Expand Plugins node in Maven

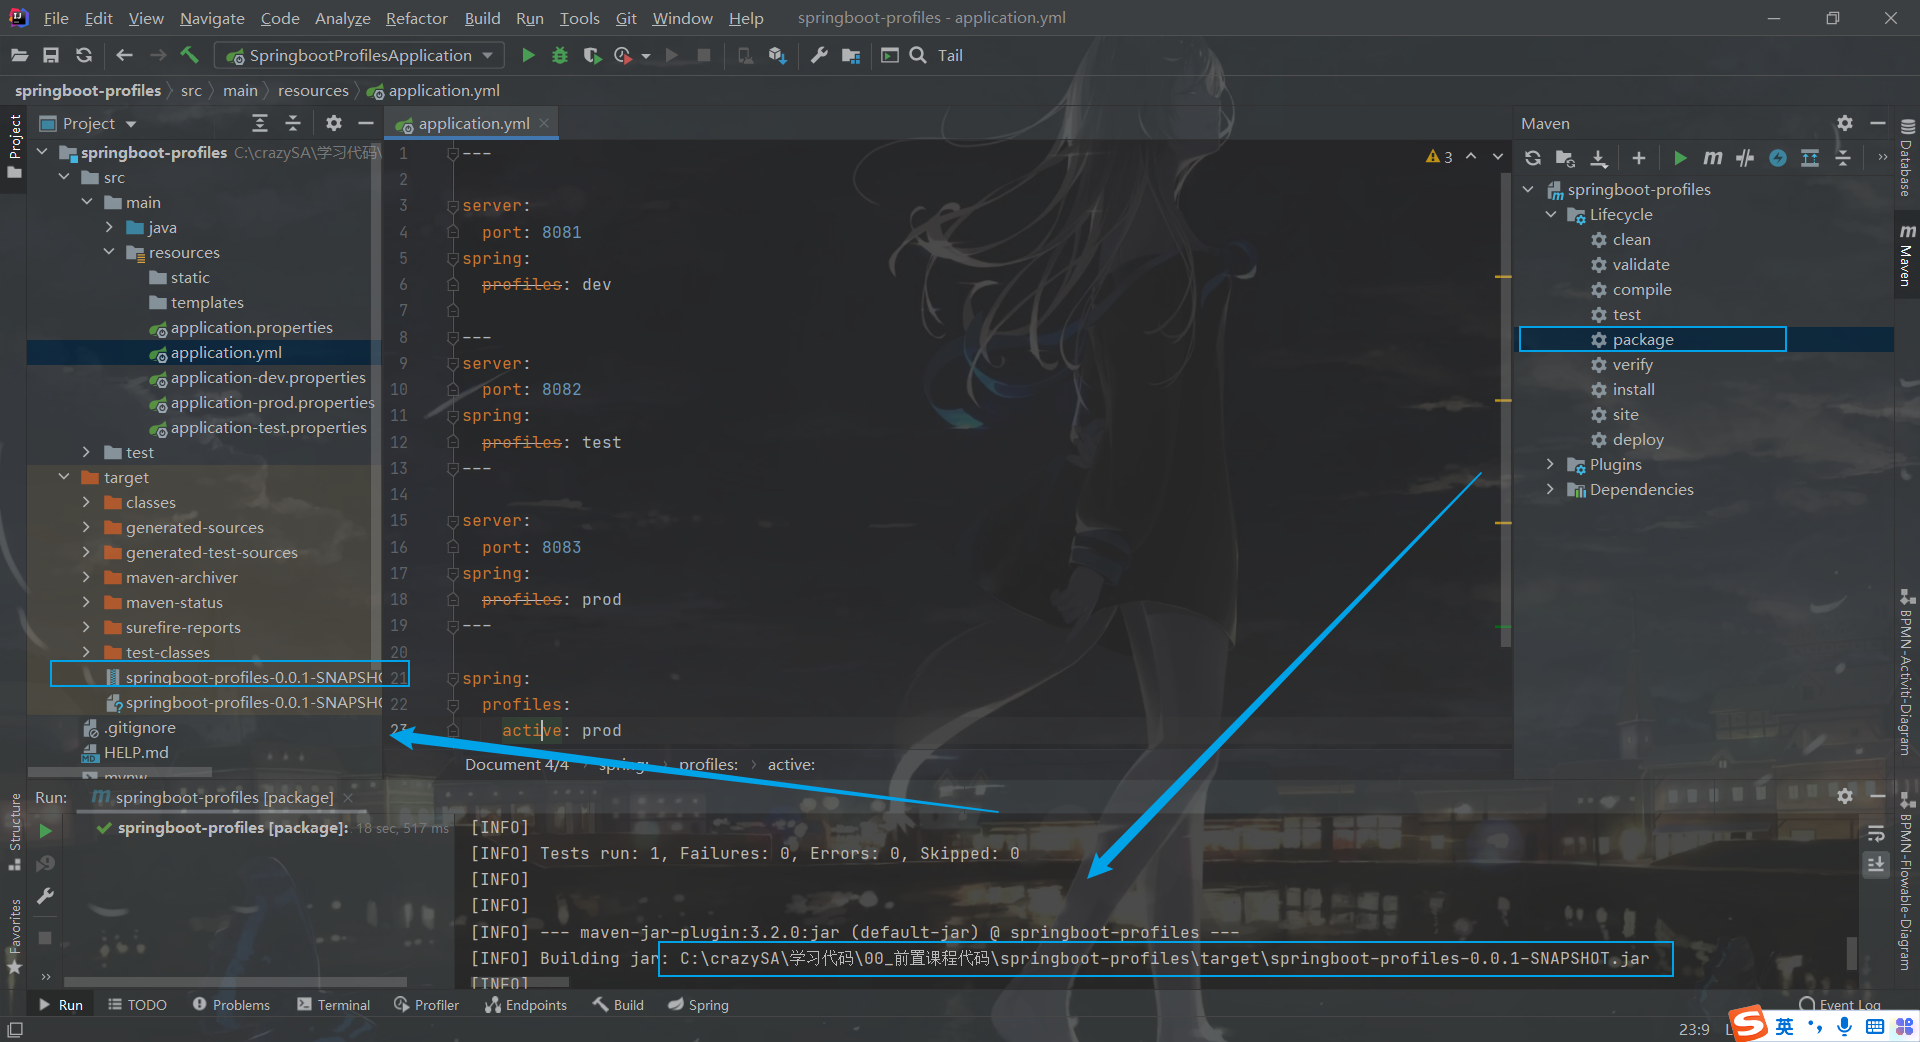1551,464
